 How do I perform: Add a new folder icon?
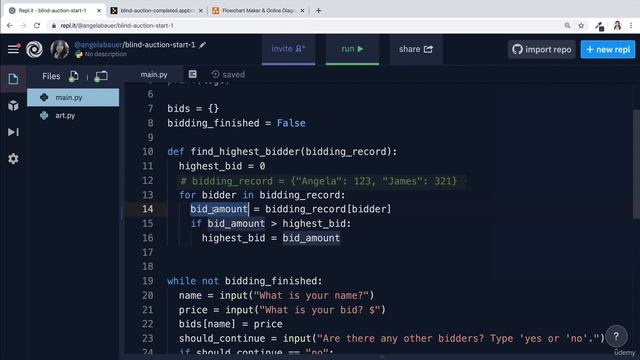click(101, 76)
